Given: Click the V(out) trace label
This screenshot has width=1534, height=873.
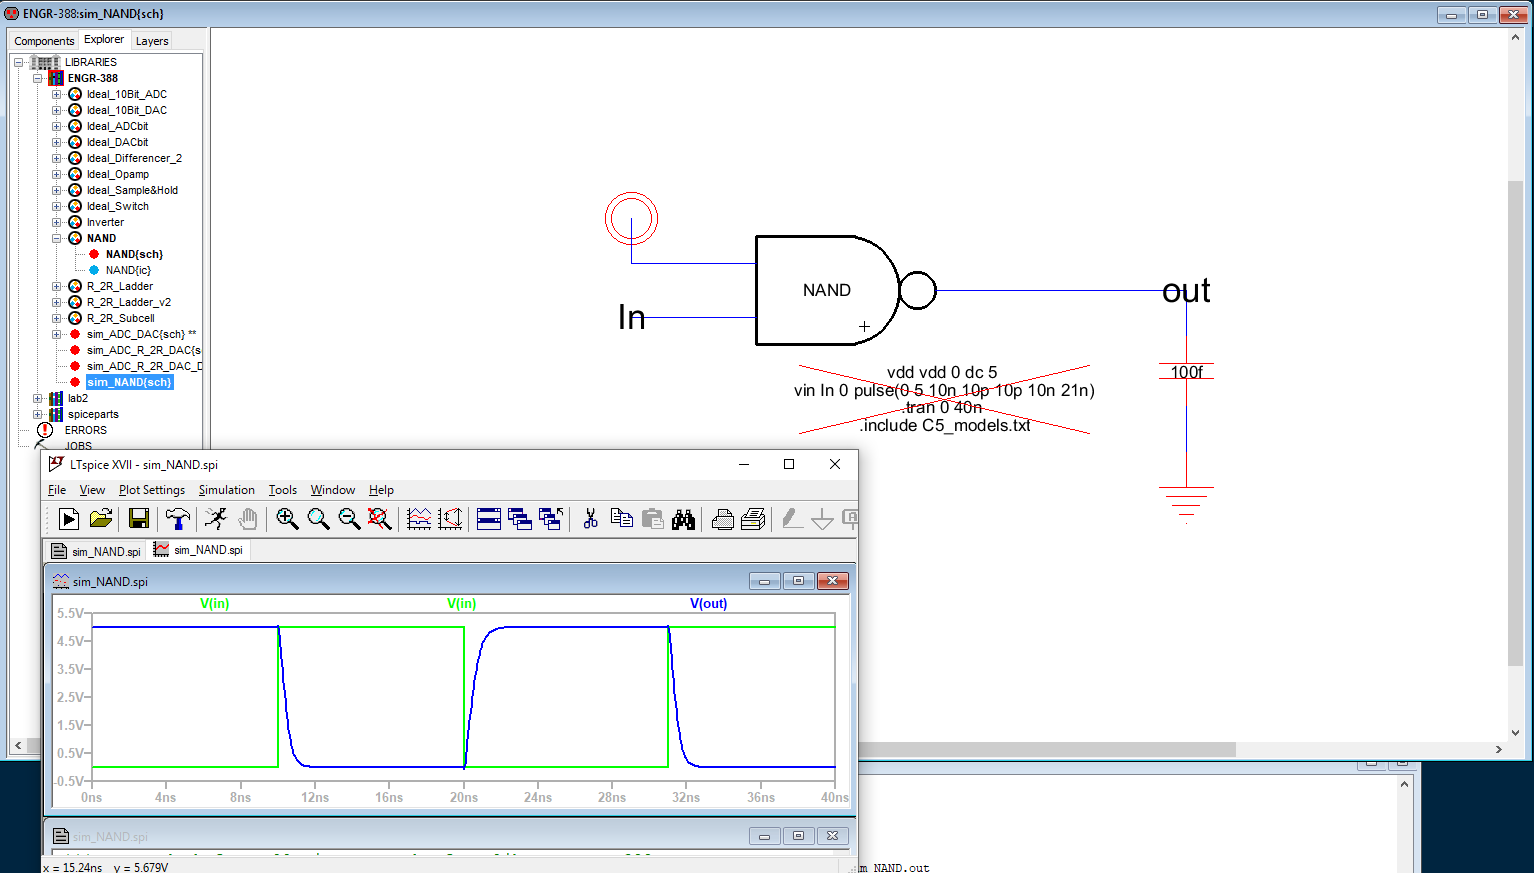Looking at the screenshot, I should [x=709, y=603].
